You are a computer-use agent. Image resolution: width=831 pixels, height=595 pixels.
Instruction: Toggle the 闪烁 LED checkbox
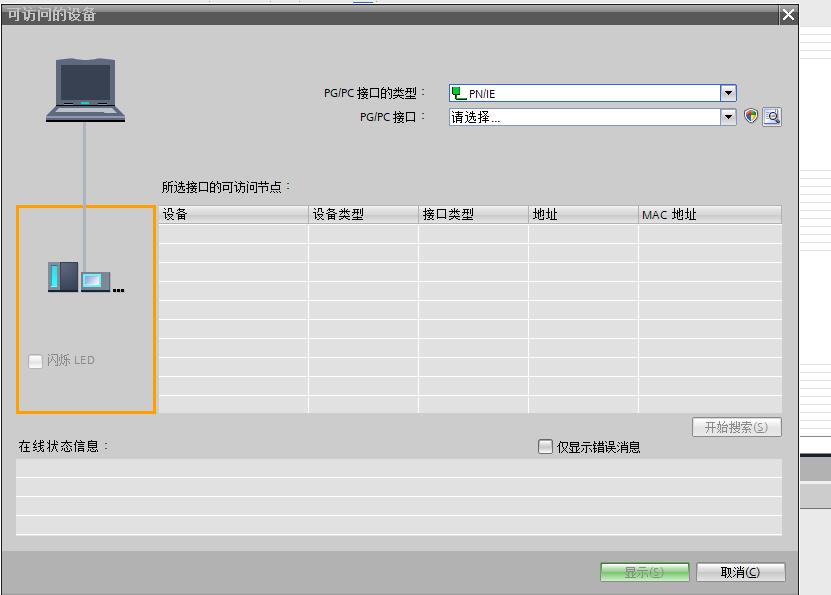coord(36,361)
